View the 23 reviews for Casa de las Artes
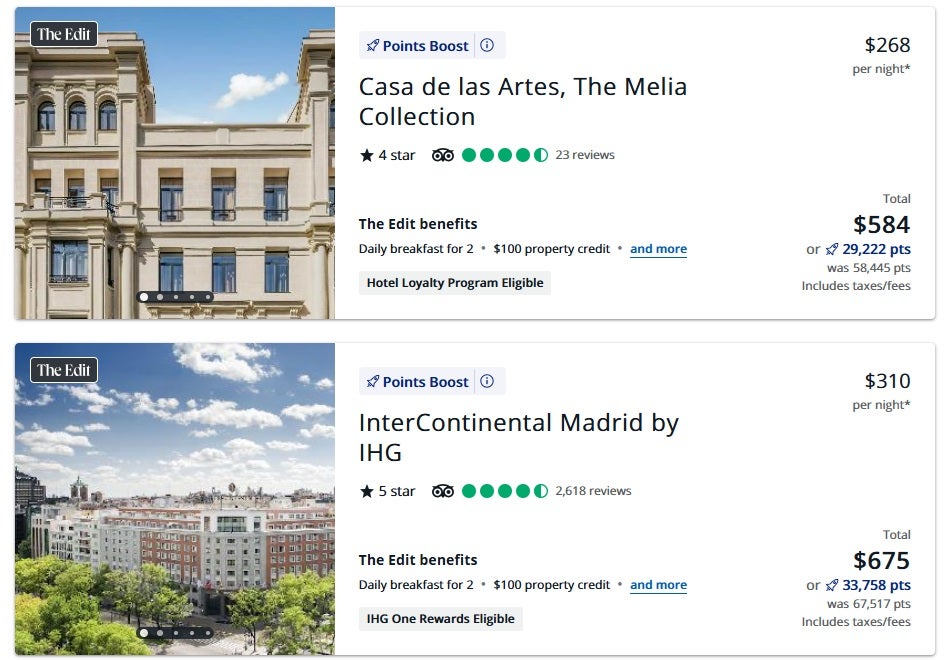This screenshot has width=946, height=660. click(x=585, y=155)
